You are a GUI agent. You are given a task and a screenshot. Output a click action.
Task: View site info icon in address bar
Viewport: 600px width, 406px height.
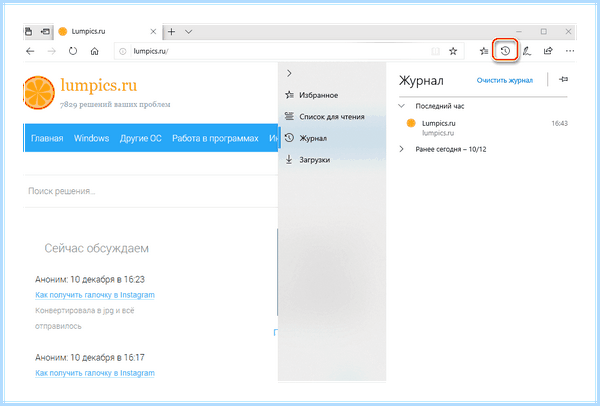point(122,51)
